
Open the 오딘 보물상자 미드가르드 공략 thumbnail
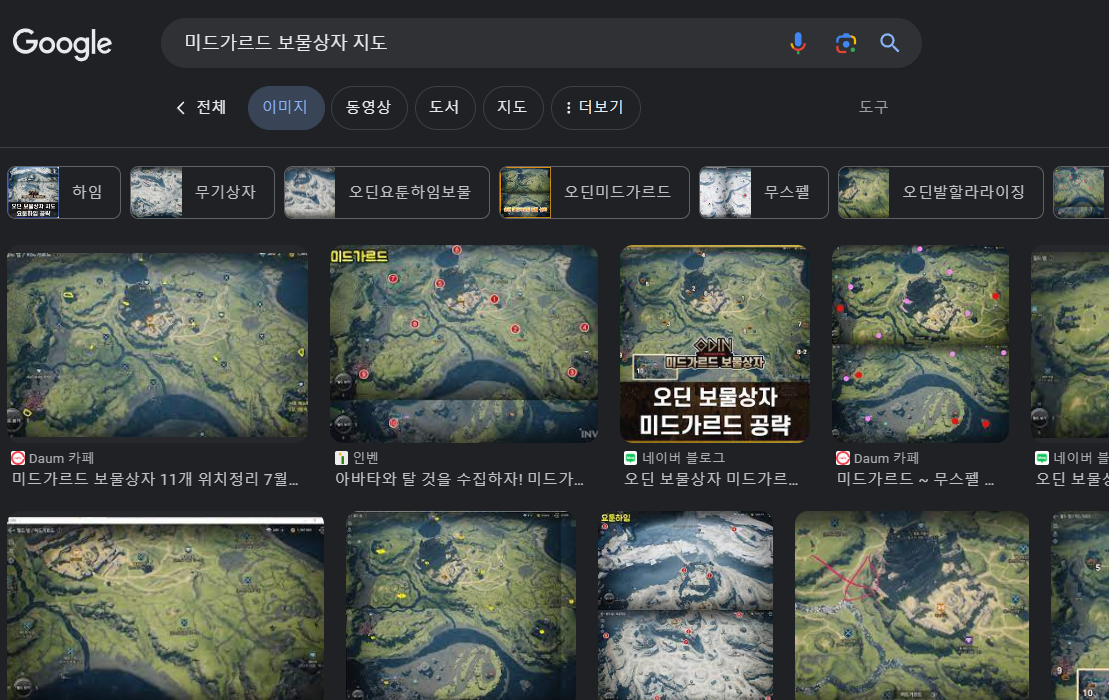coord(714,344)
